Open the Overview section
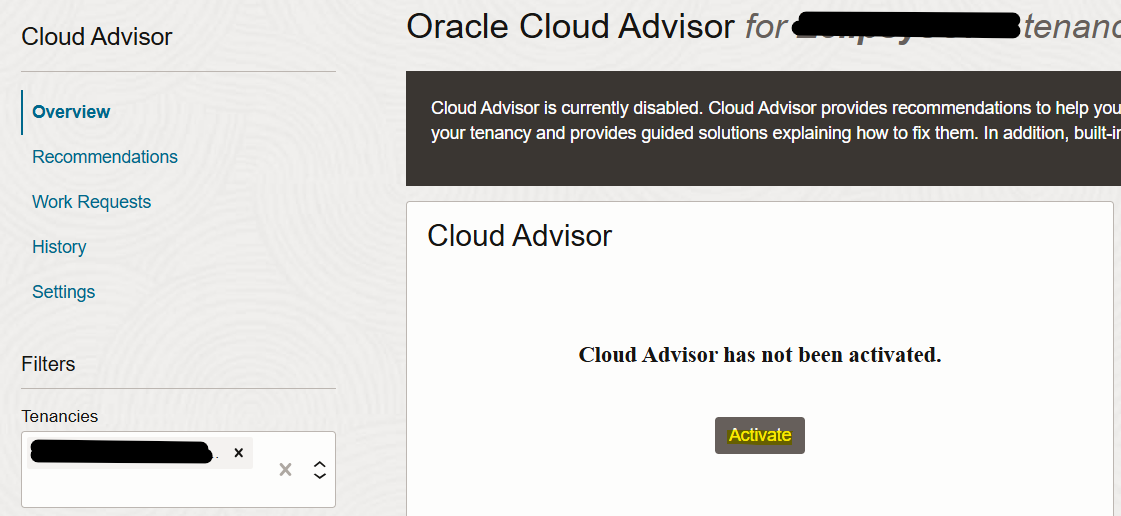This screenshot has width=1121, height=516. point(71,112)
